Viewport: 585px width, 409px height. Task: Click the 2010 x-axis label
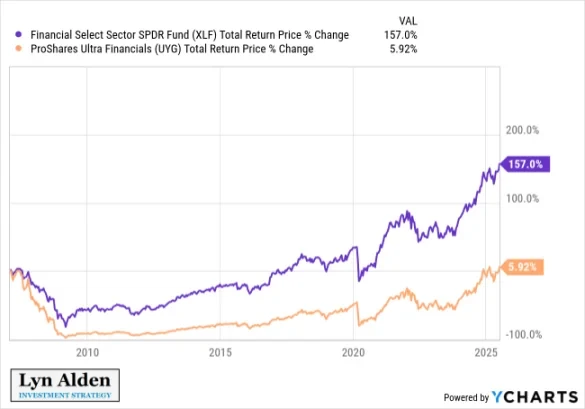(87, 353)
